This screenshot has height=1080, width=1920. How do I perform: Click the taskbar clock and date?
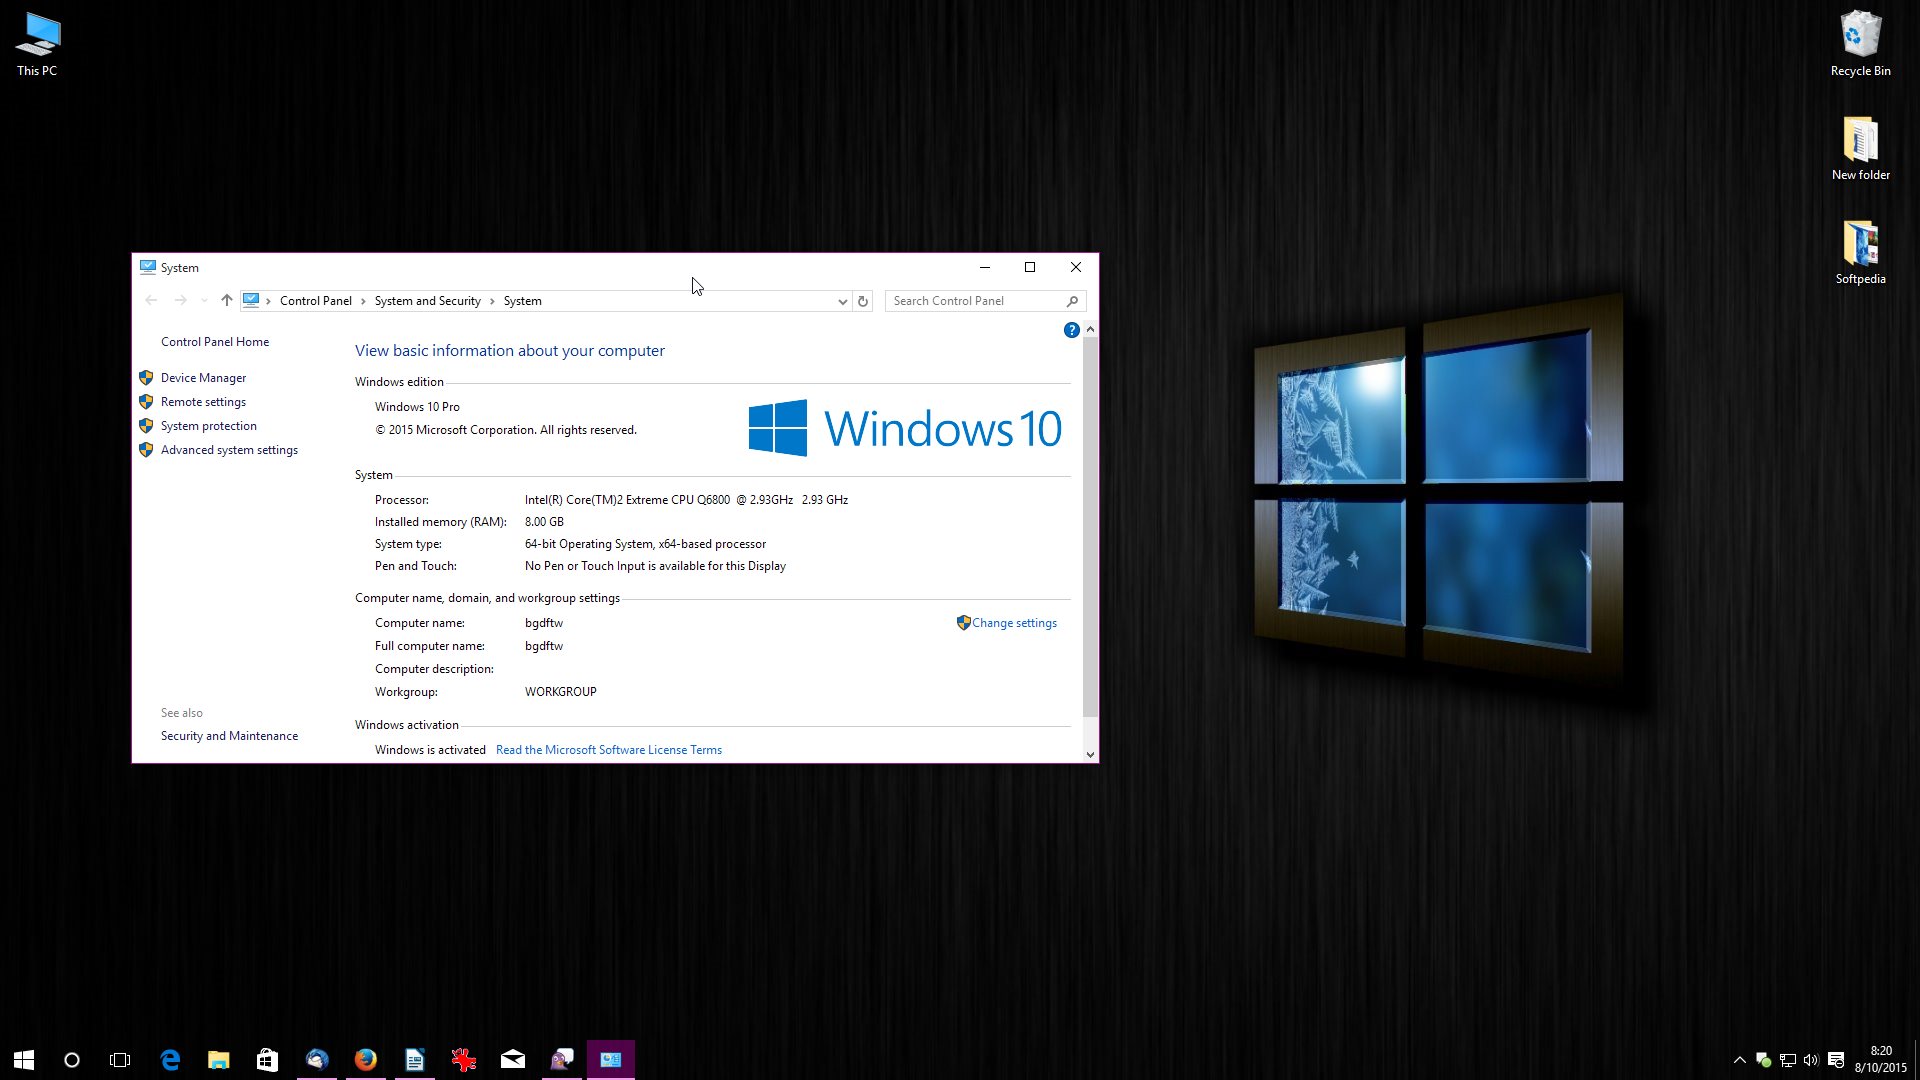(x=1881, y=1060)
